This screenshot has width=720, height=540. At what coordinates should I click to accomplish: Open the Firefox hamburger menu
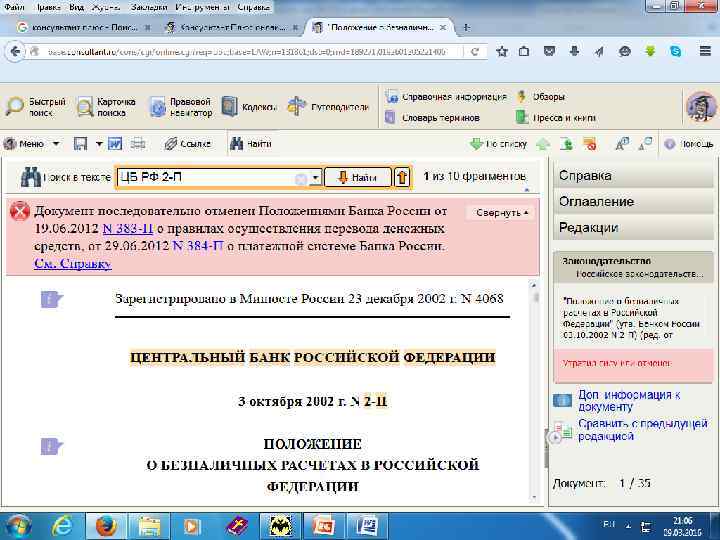[x=705, y=51]
